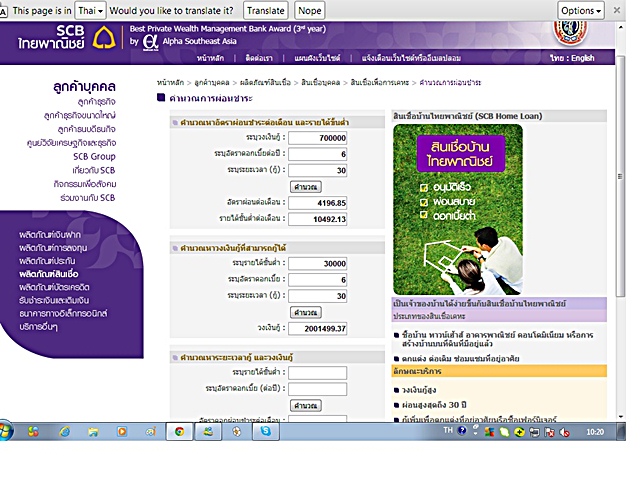Click the interest rate field in first calculator
This screenshot has width=640, height=480.
click(318, 154)
